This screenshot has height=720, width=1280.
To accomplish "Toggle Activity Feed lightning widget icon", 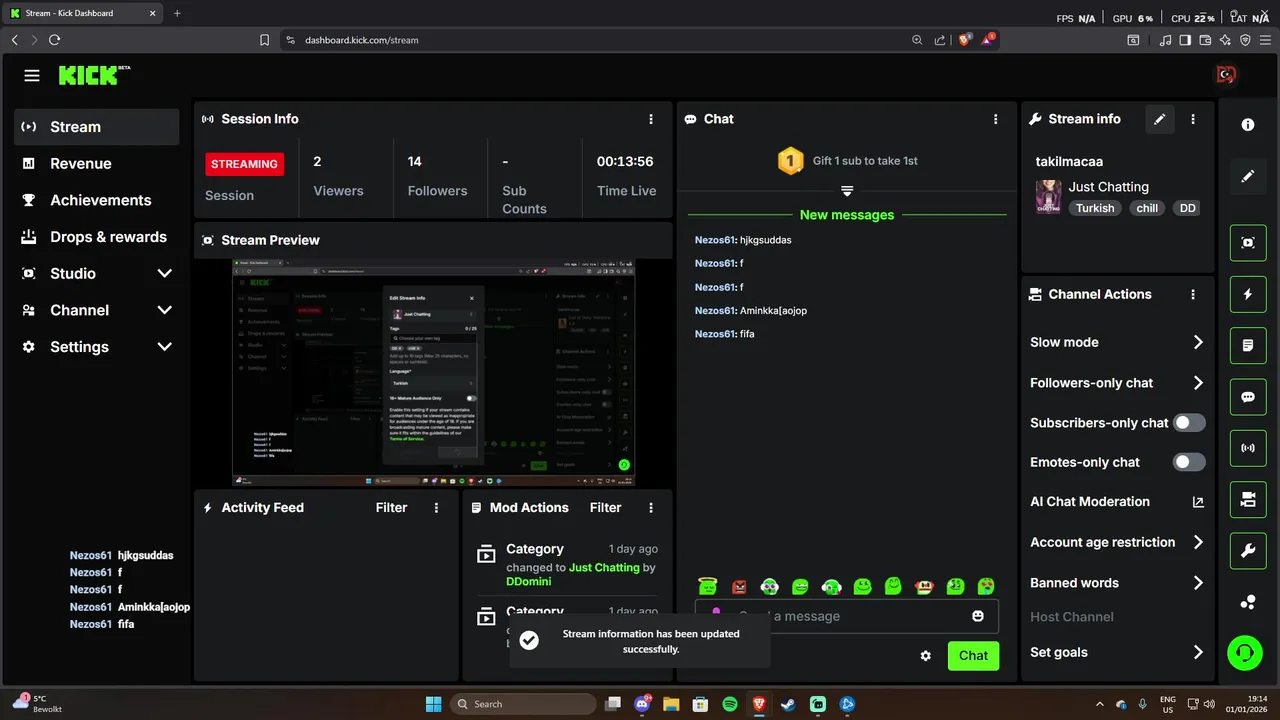I will 1248,294.
